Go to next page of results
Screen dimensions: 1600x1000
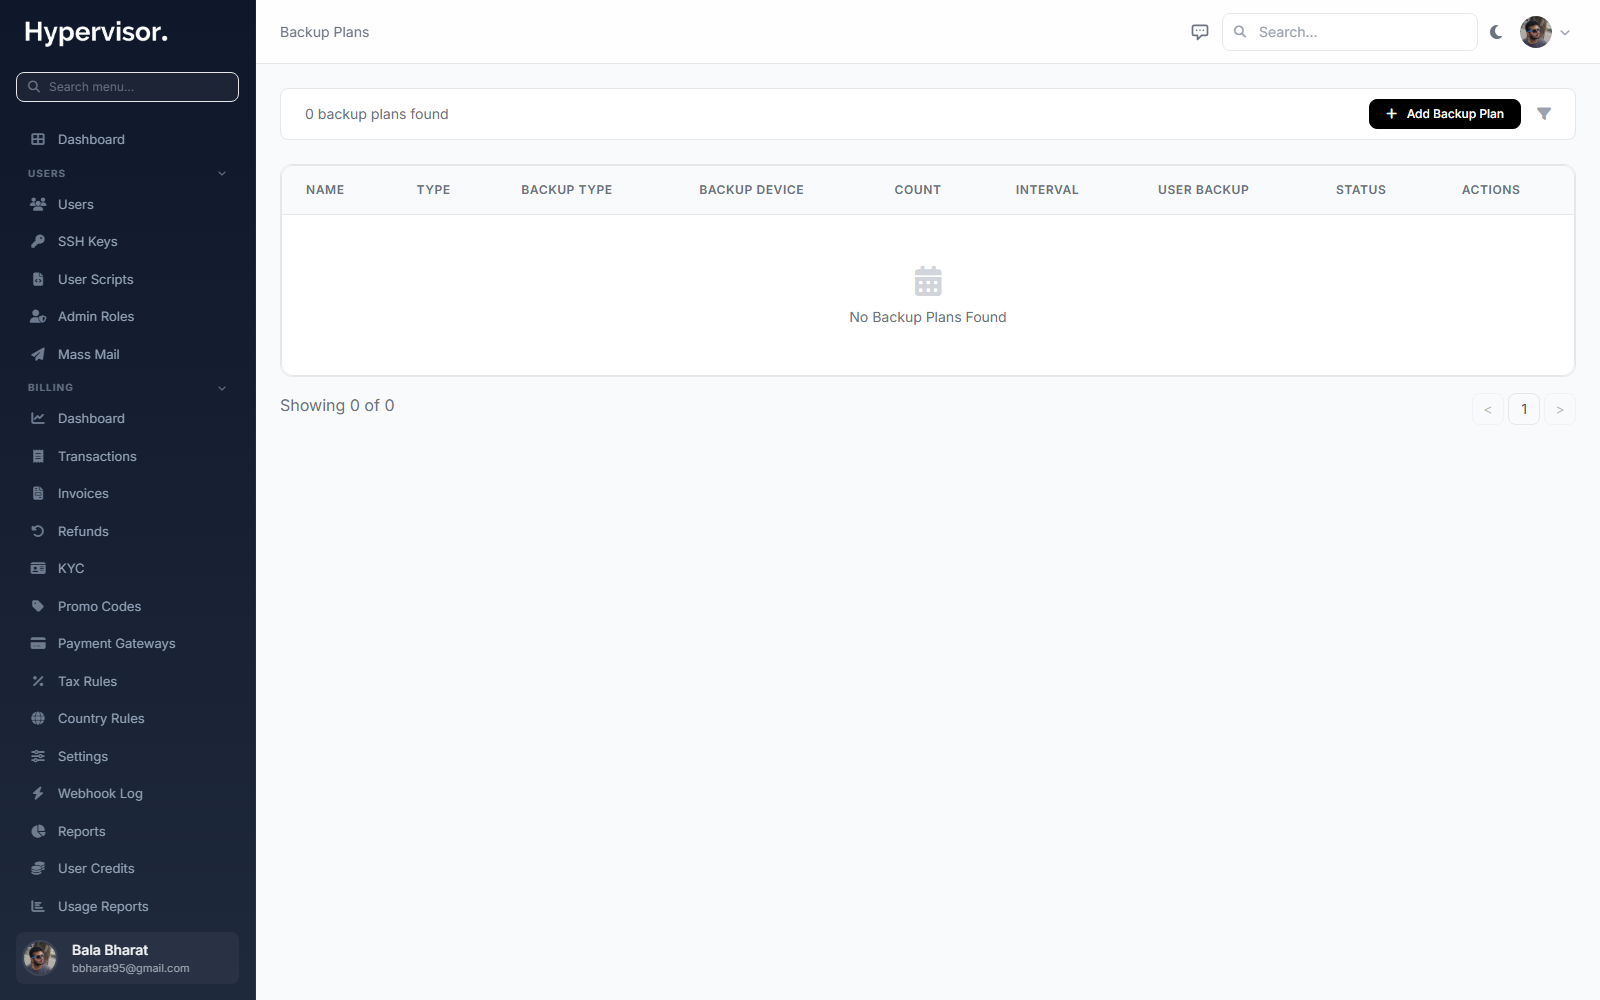tap(1560, 409)
